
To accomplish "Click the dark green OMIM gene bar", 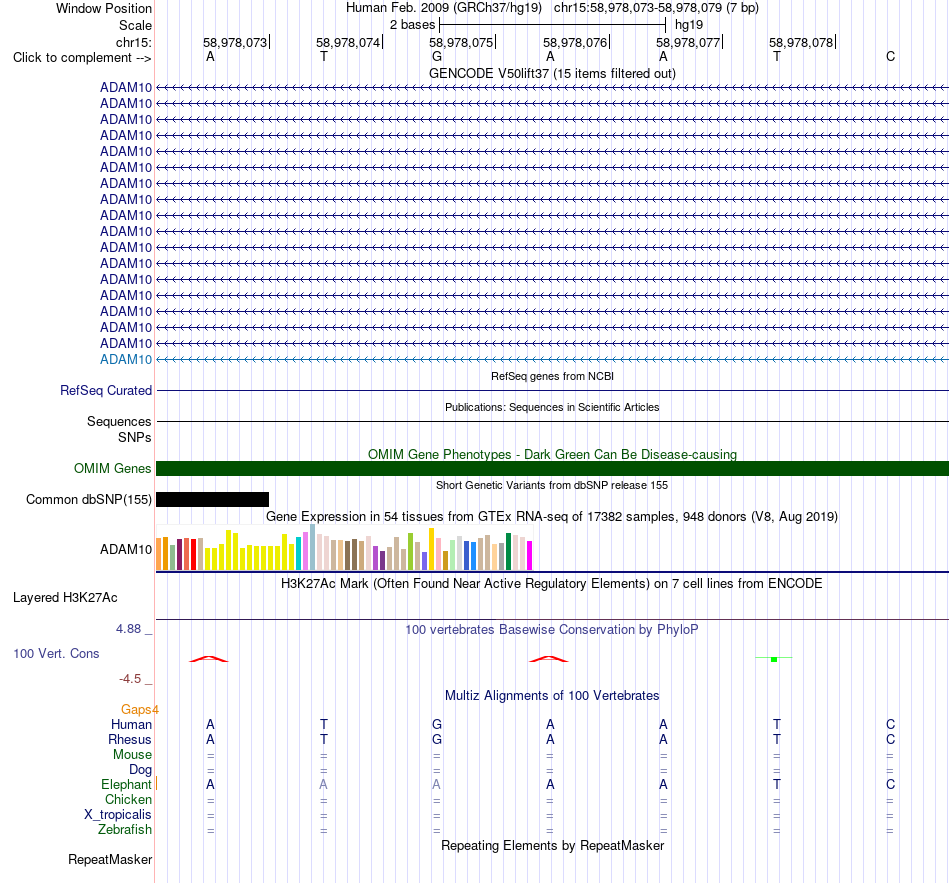I will 552,468.
